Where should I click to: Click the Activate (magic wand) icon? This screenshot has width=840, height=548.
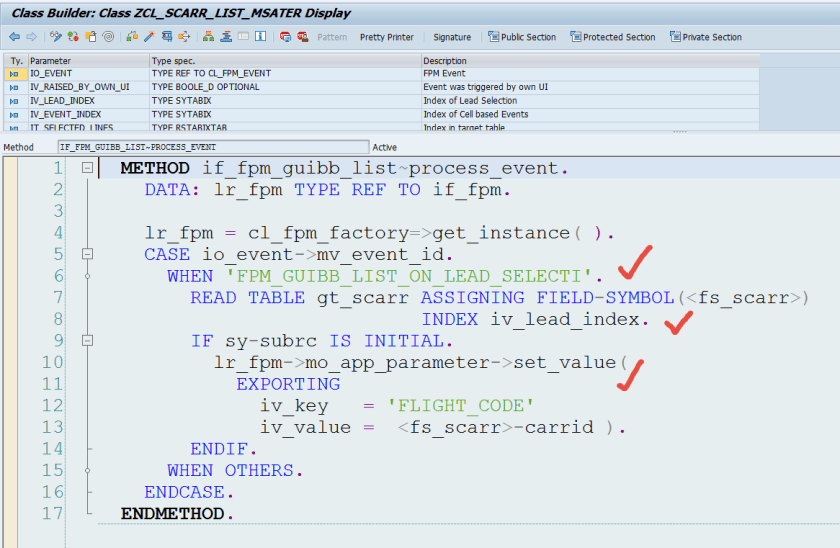point(150,37)
